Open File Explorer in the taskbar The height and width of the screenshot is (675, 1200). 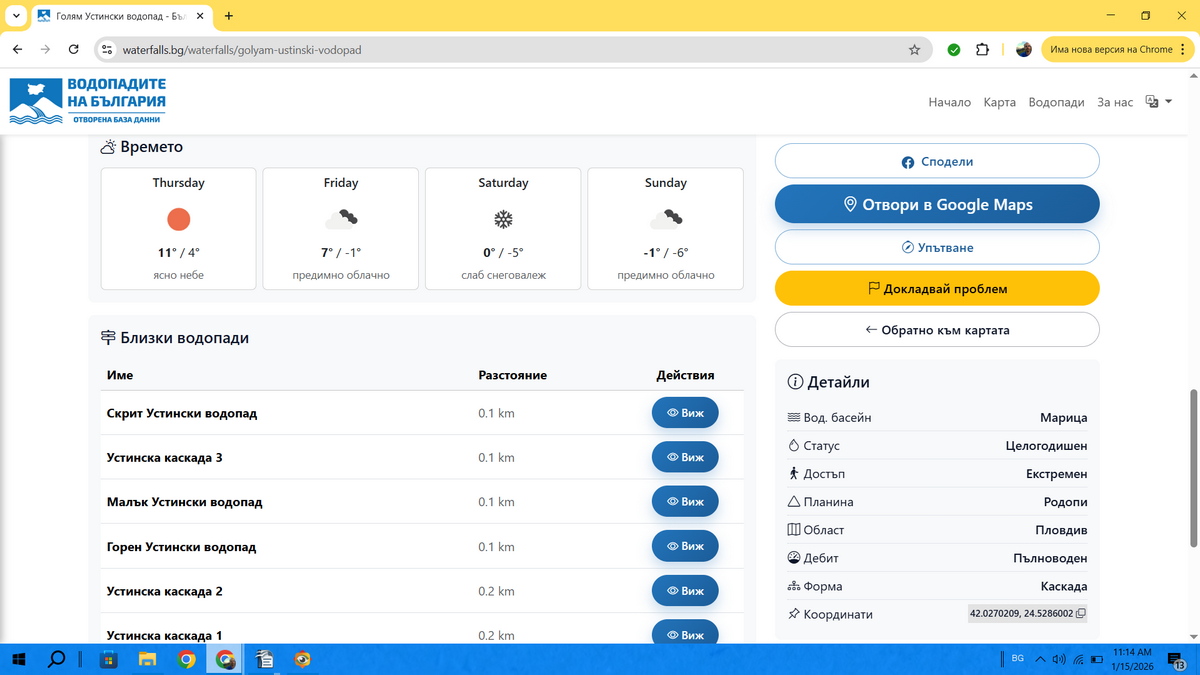[147, 659]
